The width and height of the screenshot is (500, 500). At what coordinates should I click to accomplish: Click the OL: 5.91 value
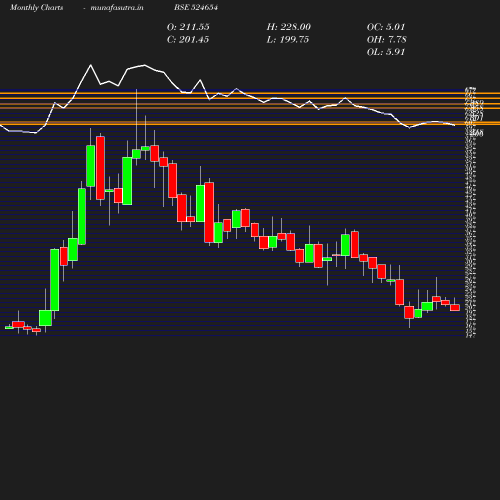tap(386, 52)
